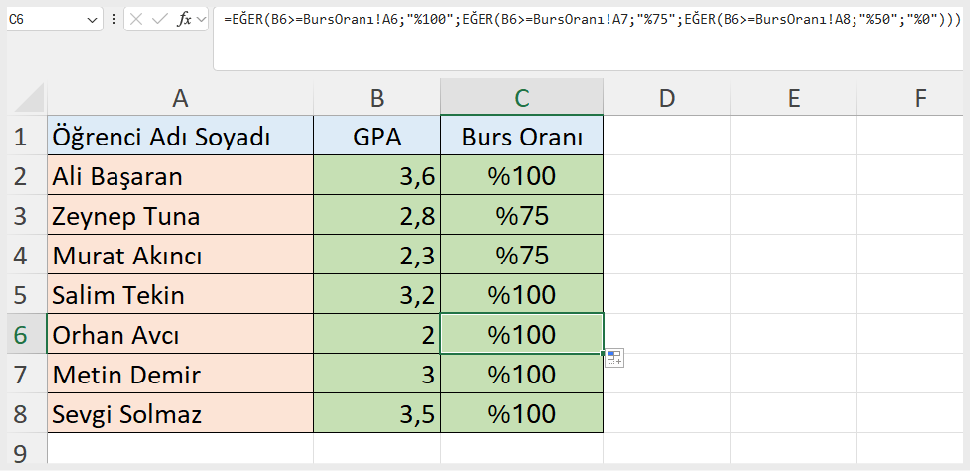Select Zeynep Tuna's %75 cell
This screenshot has width=970, height=471.
pos(522,215)
